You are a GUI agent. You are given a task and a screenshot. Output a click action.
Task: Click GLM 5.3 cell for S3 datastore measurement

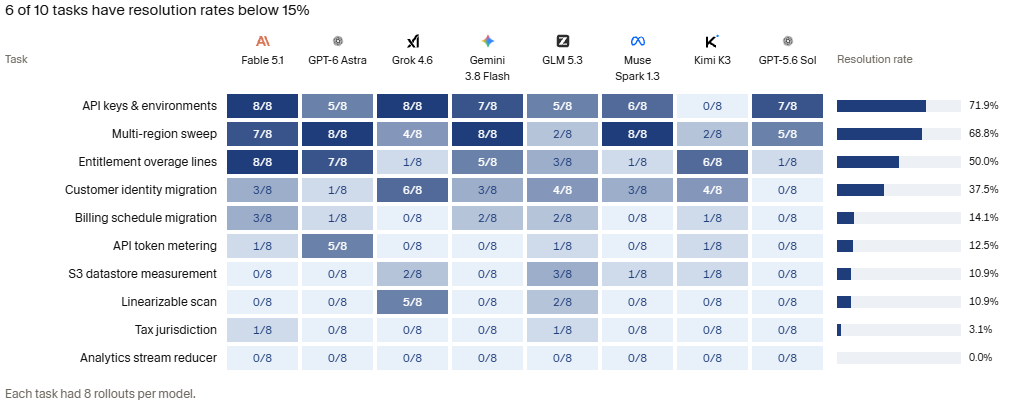click(562, 274)
